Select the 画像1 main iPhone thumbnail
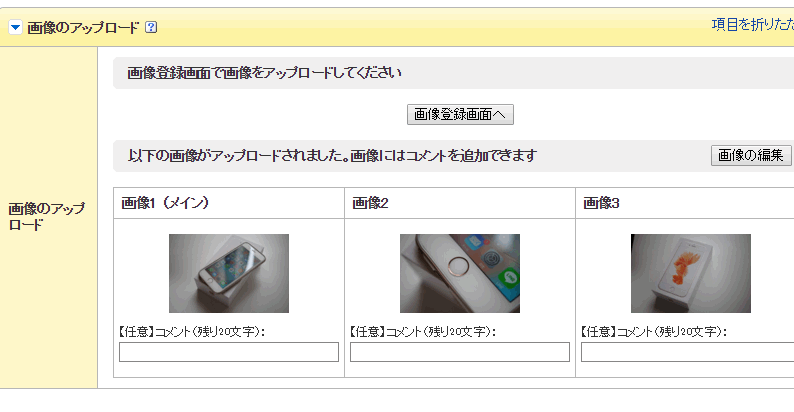794x412 pixels. click(x=229, y=273)
